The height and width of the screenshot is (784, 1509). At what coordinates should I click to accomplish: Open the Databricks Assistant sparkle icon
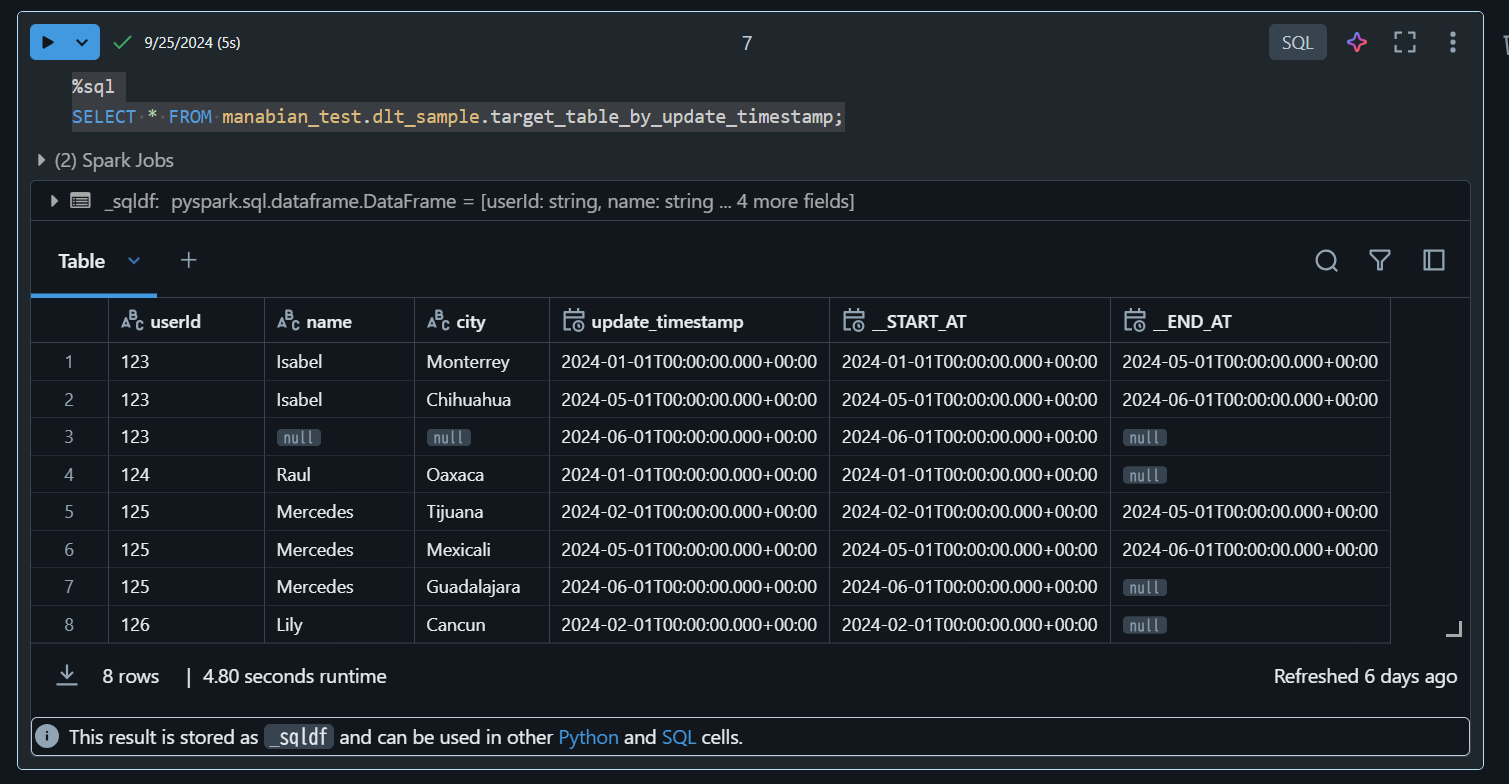1356,42
